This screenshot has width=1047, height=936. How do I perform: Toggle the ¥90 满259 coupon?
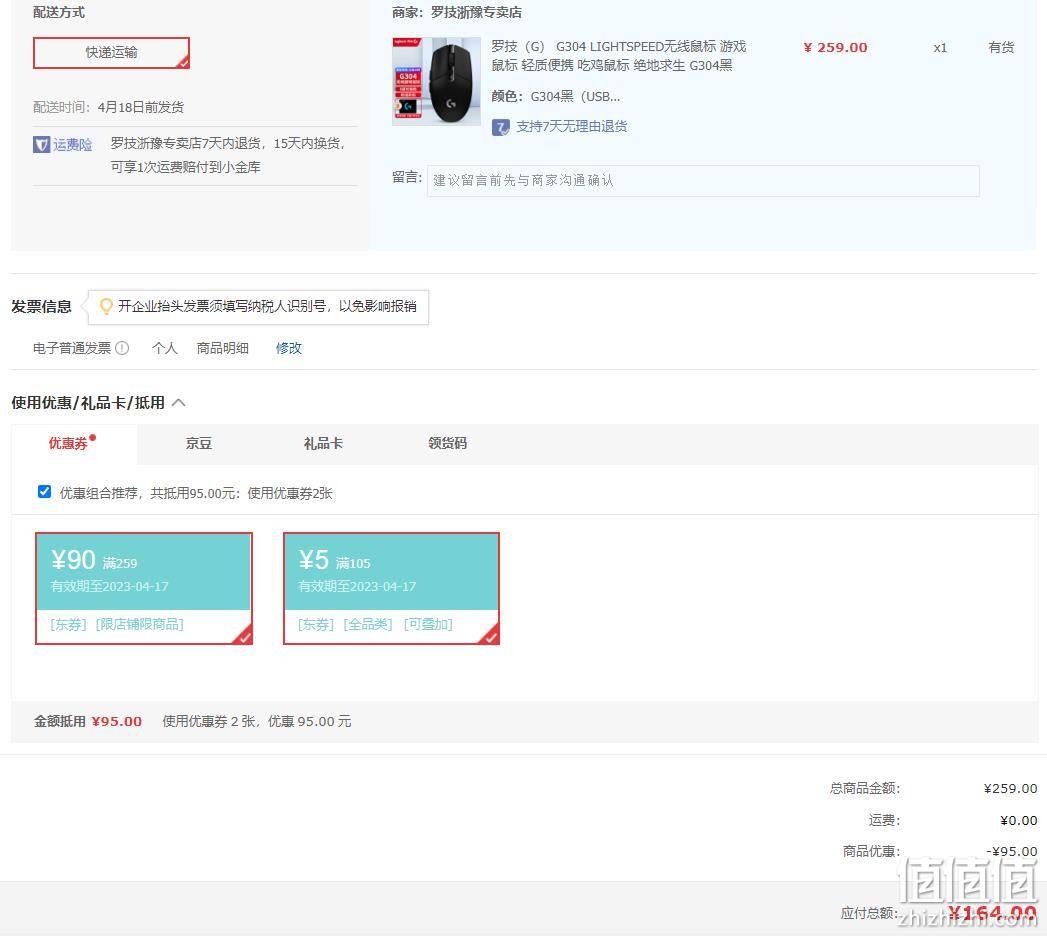pyautogui.click(x=144, y=588)
